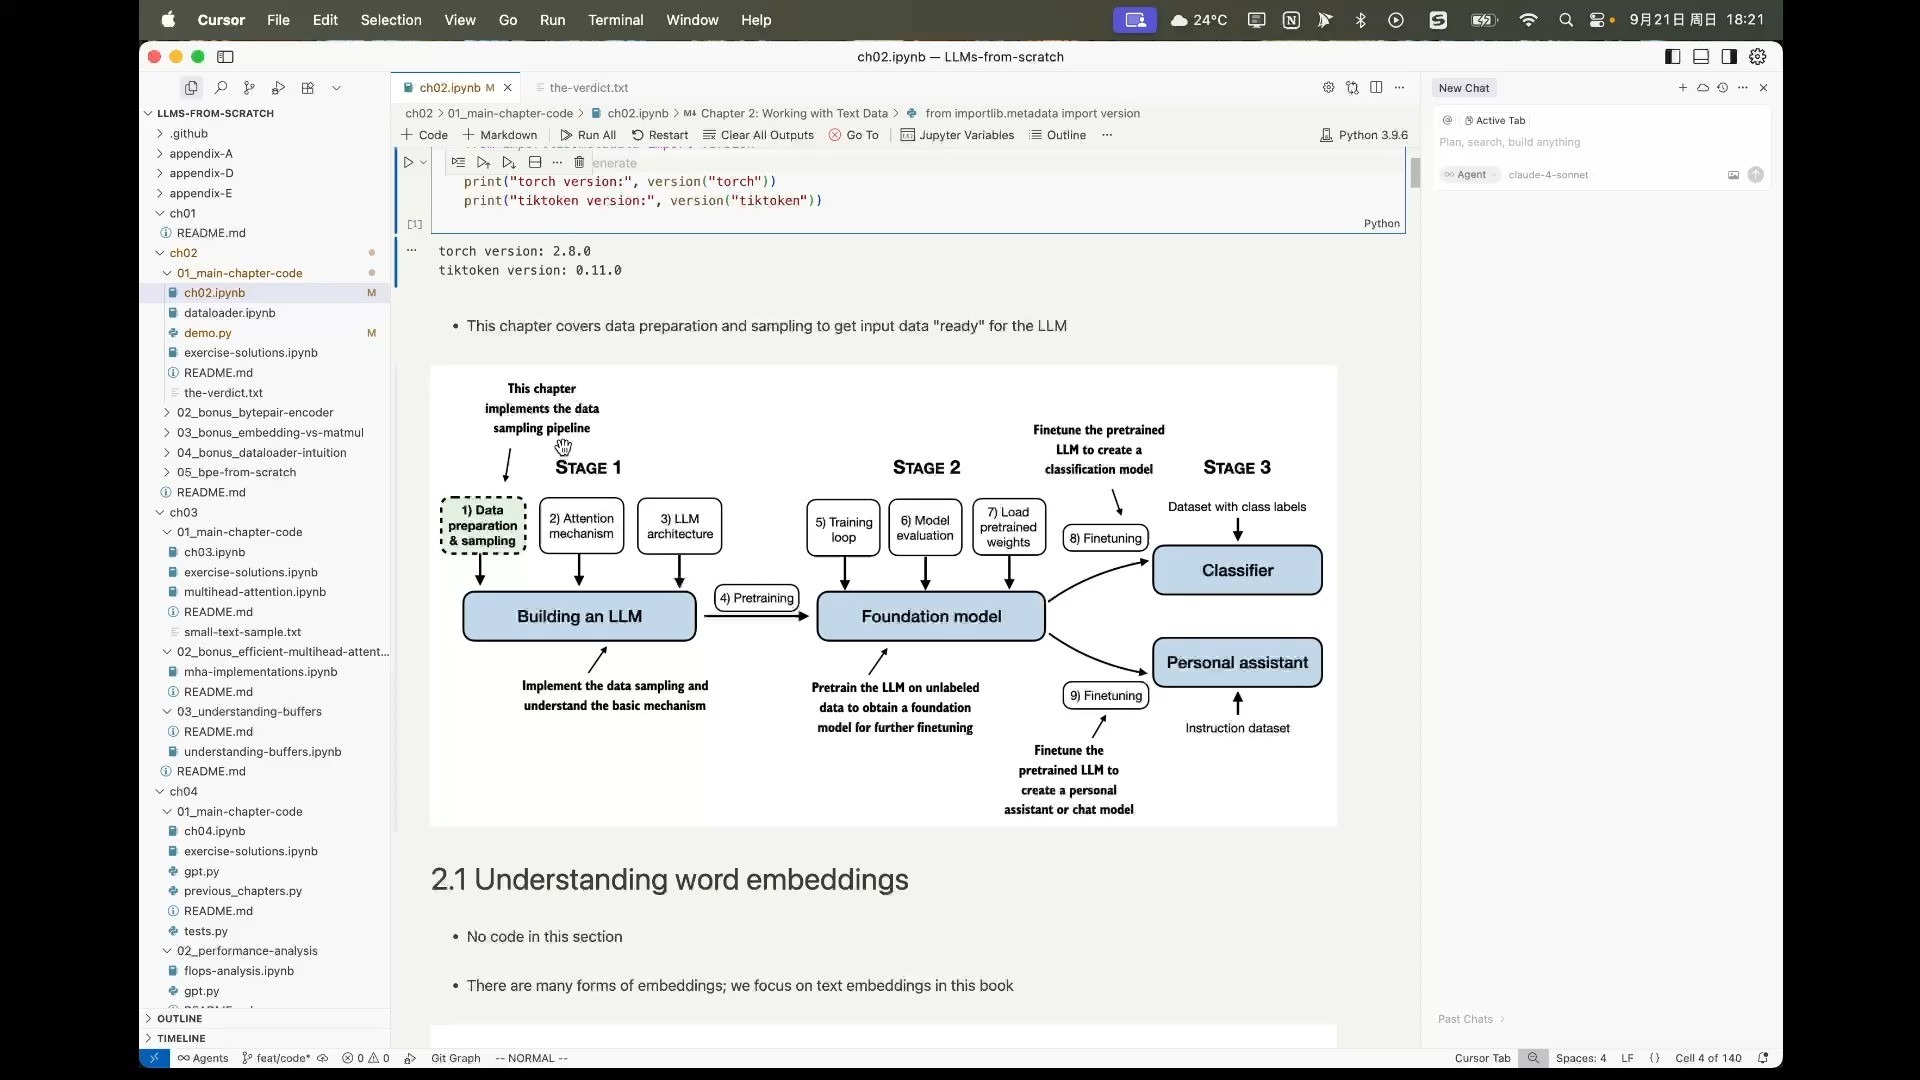Open the Terminal menu
This screenshot has width=1920, height=1080.
click(615, 20)
